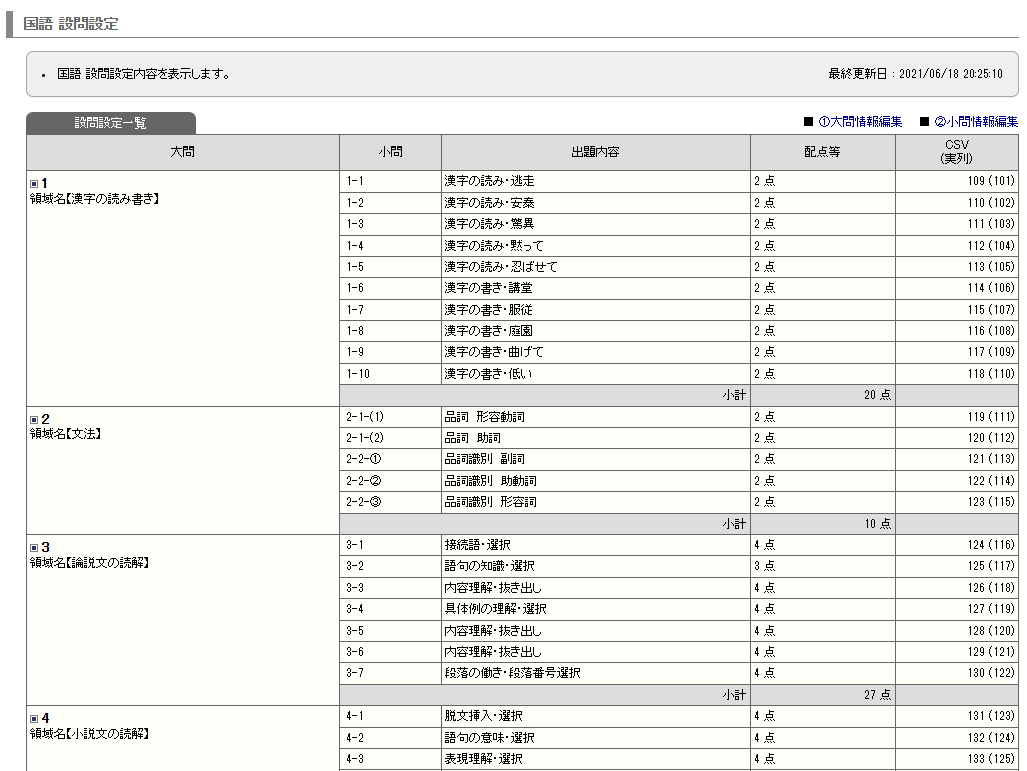This screenshot has width=1027, height=771.
Task: Click 領域名【論説文の読解】 label
Action: click(89, 563)
